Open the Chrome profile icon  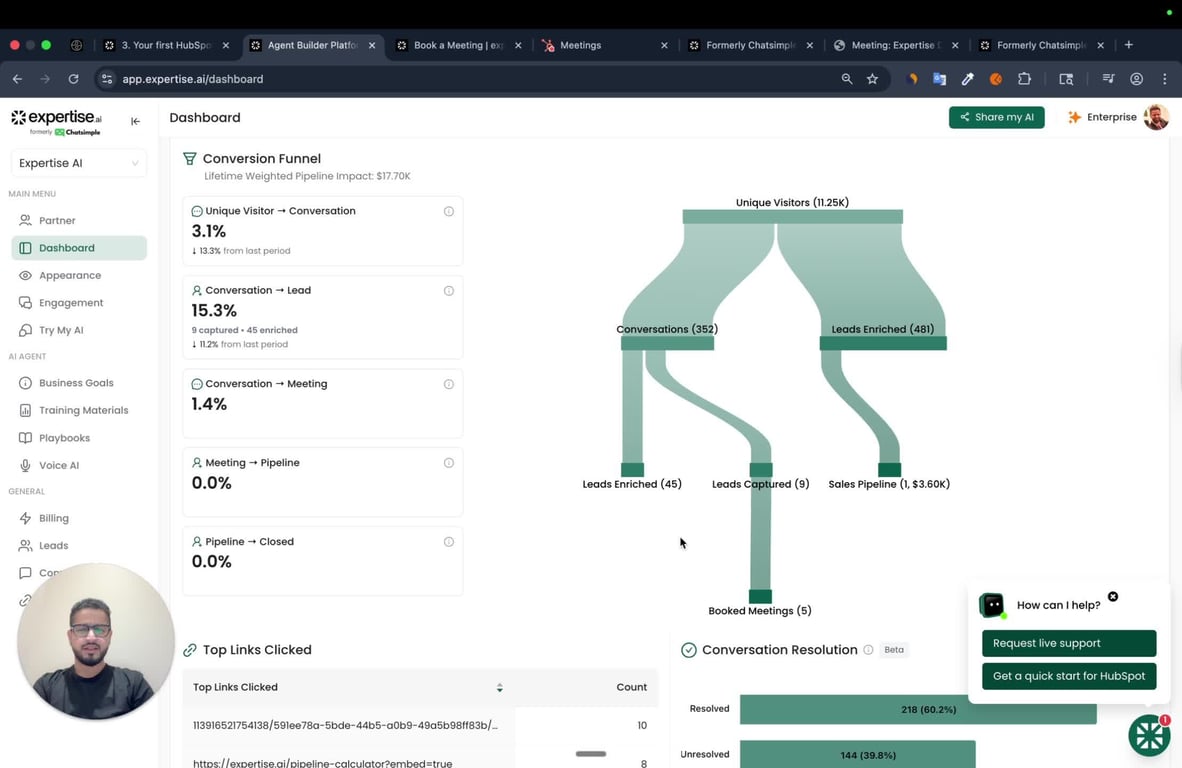pyautogui.click(x=1136, y=79)
